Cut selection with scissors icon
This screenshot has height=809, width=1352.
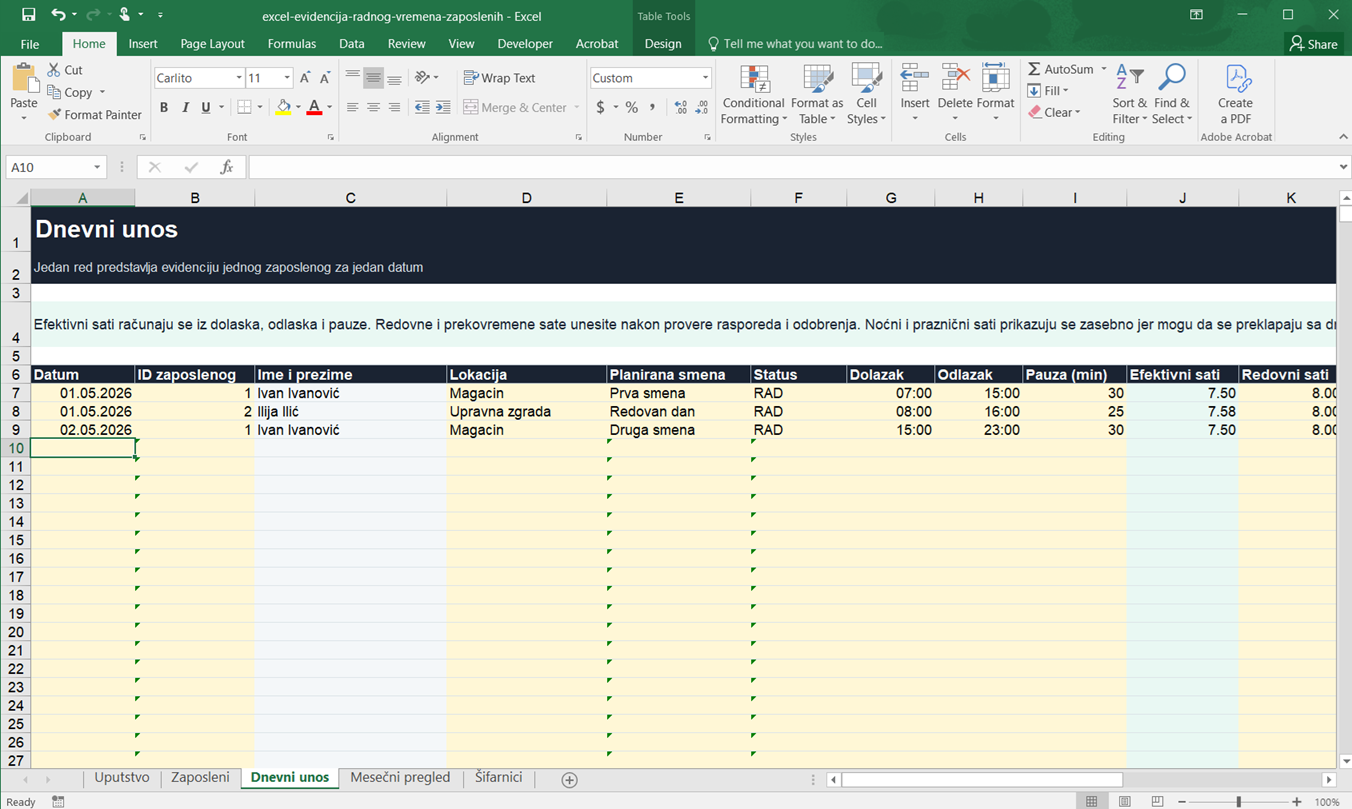pos(55,70)
